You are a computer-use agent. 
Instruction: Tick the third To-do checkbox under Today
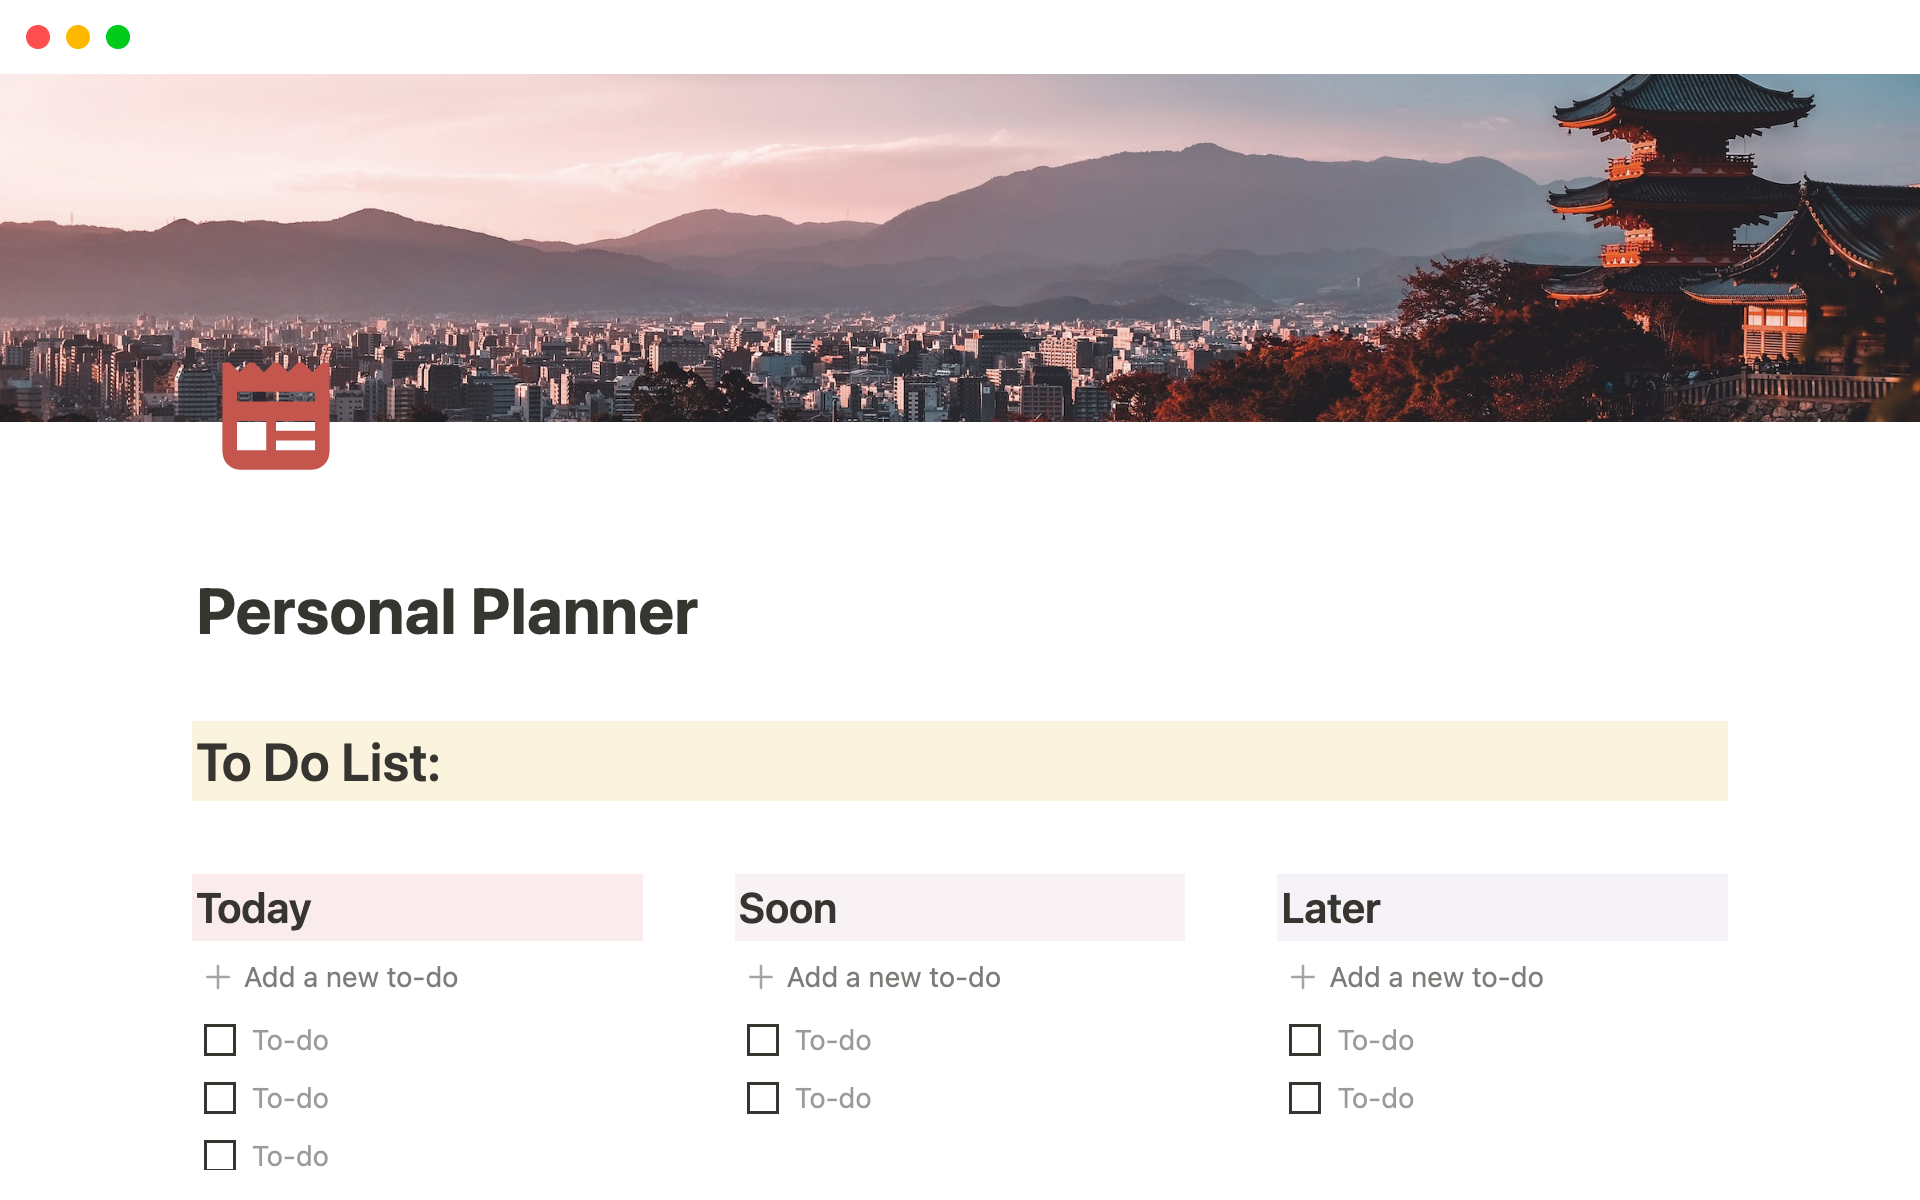coord(220,1155)
